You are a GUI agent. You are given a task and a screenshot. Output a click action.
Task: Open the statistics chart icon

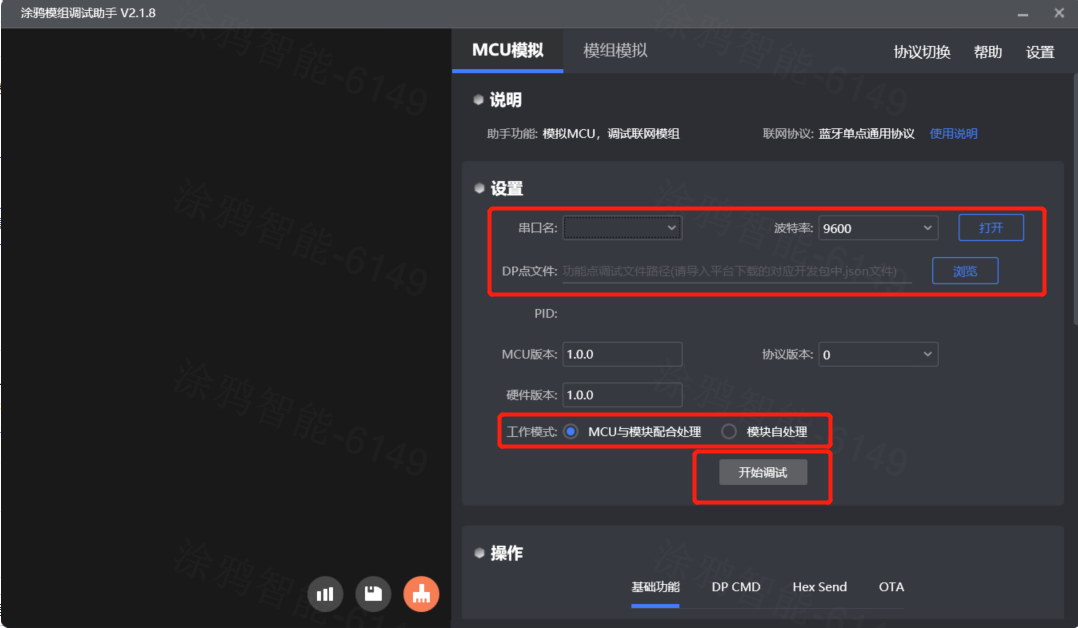[x=325, y=594]
